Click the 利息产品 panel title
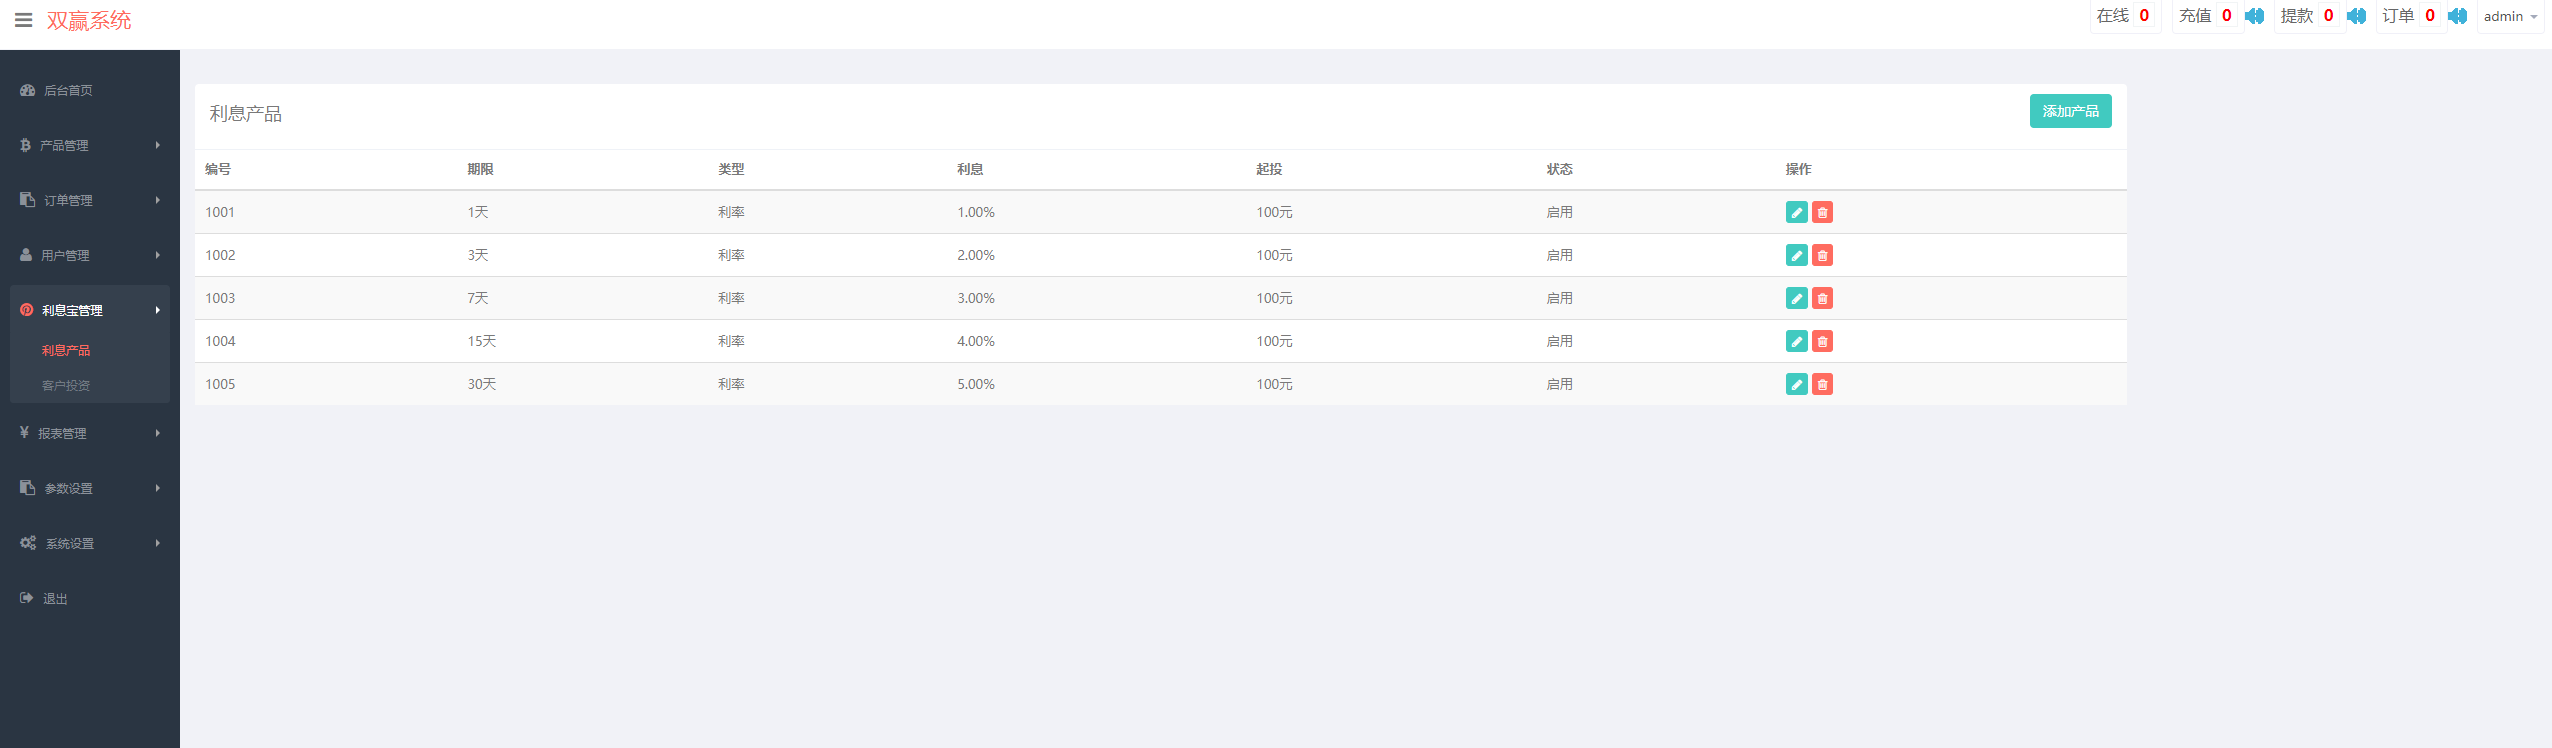Image resolution: width=2552 pixels, height=748 pixels. (x=246, y=114)
